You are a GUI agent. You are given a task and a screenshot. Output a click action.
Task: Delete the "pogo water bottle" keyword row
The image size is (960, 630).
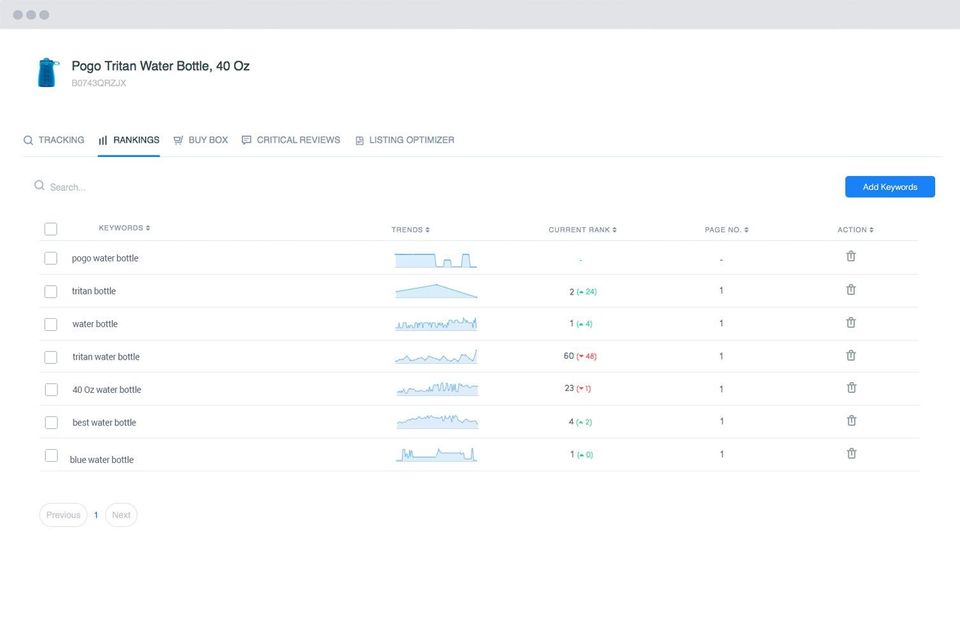pos(851,256)
